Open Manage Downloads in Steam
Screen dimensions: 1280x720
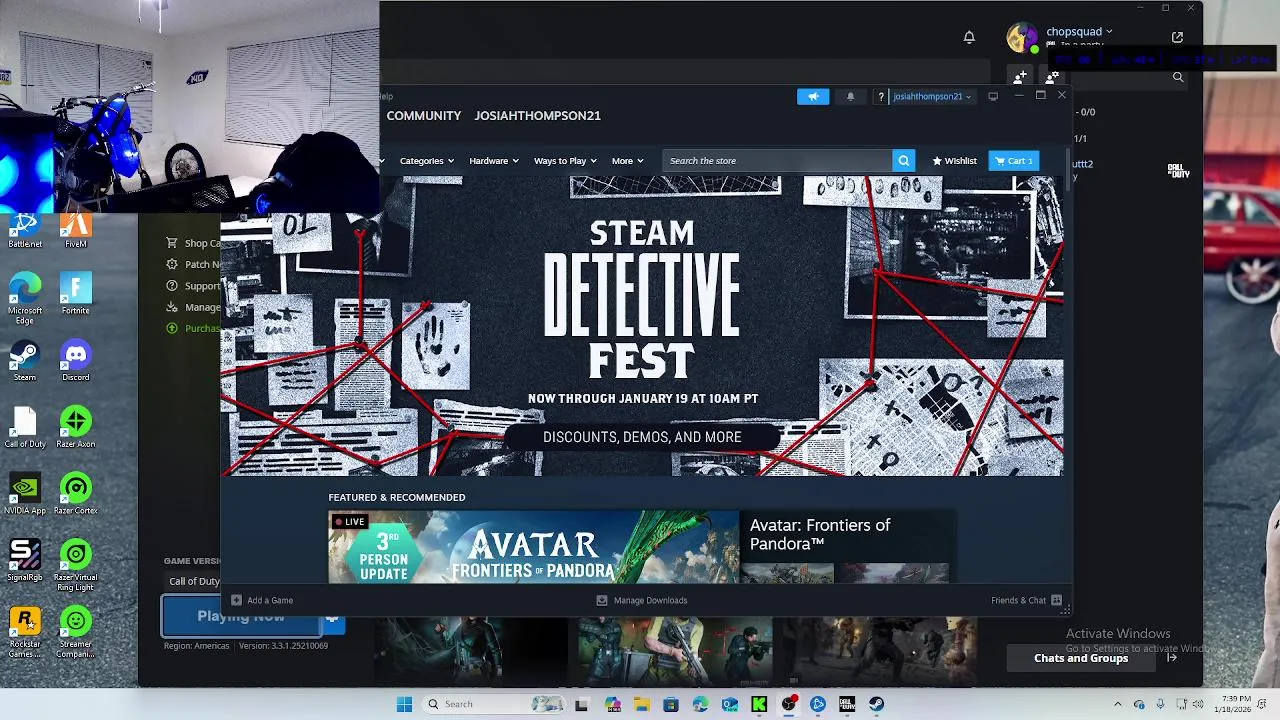pyautogui.click(x=642, y=600)
